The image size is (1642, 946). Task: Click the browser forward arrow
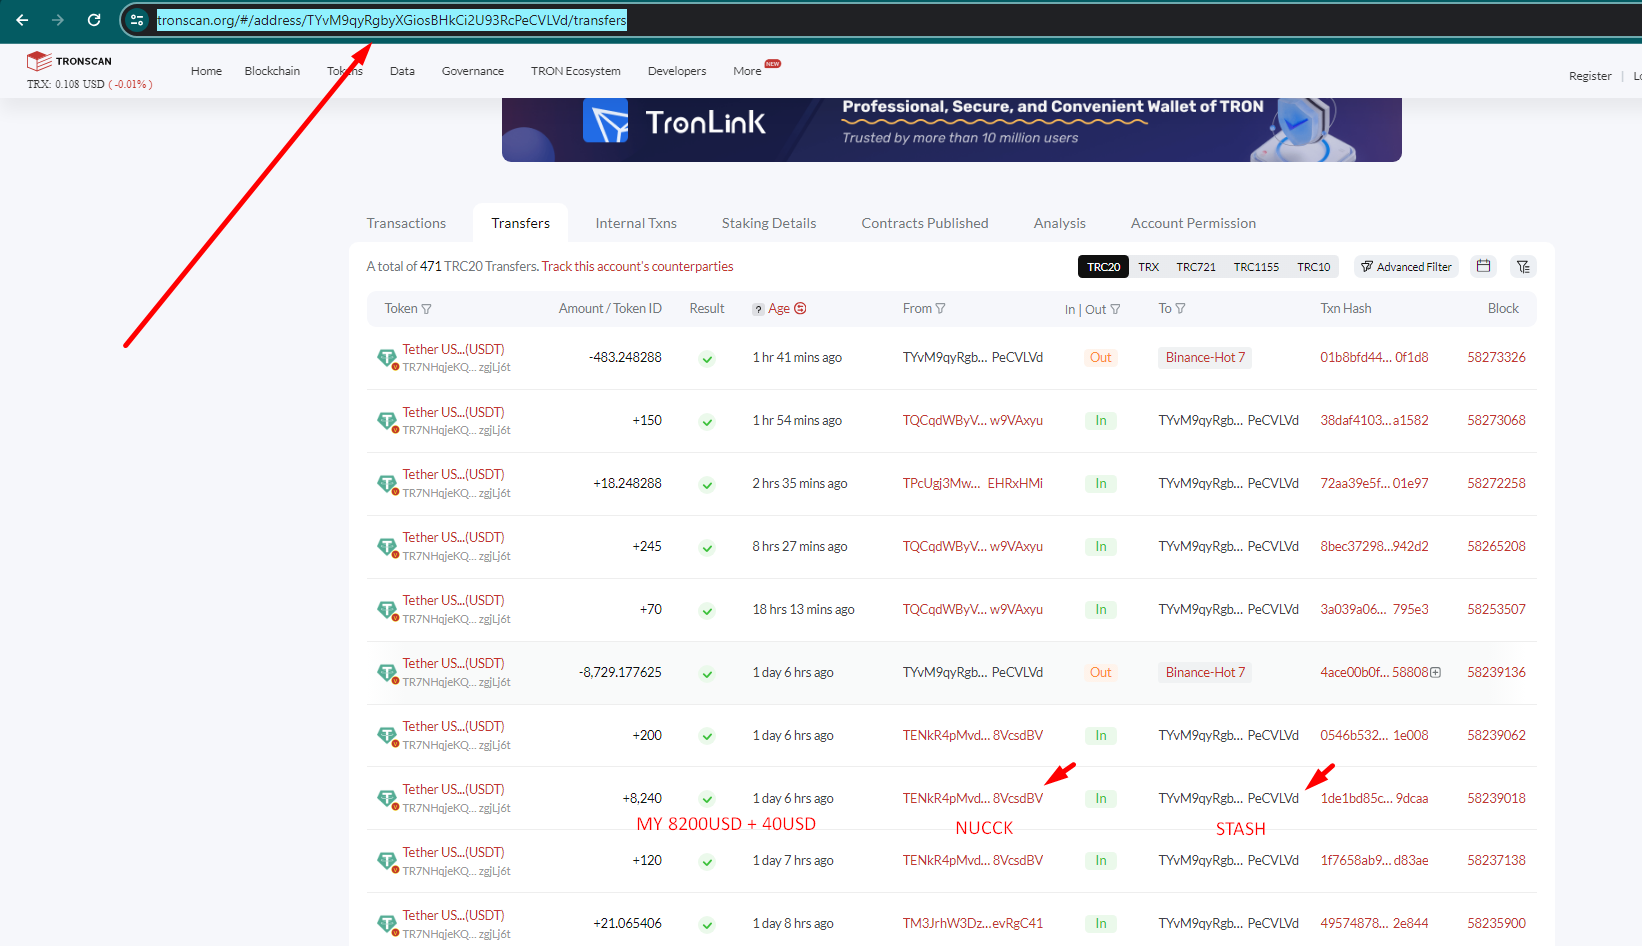click(x=58, y=20)
